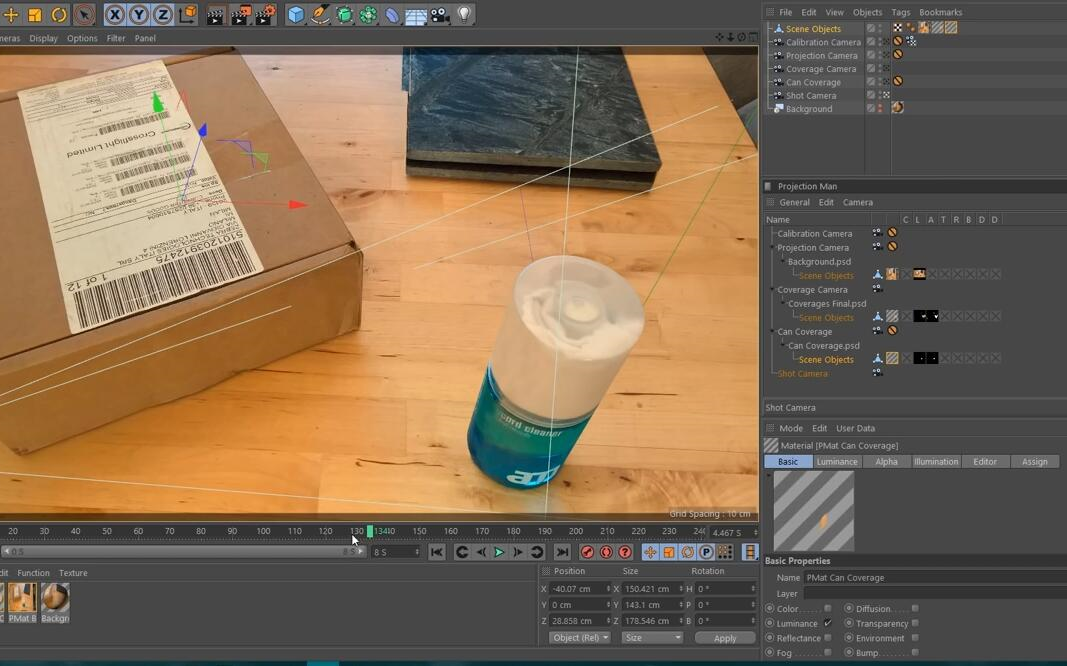Open the Size dropdown
This screenshot has width=1067, height=666.
pyautogui.click(x=652, y=637)
